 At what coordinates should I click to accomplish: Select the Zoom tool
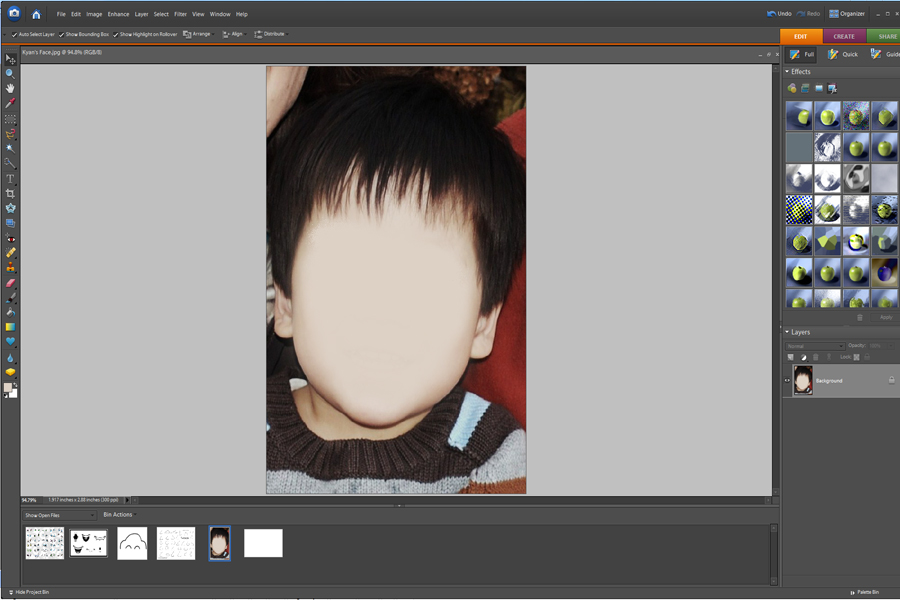tap(10, 73)
